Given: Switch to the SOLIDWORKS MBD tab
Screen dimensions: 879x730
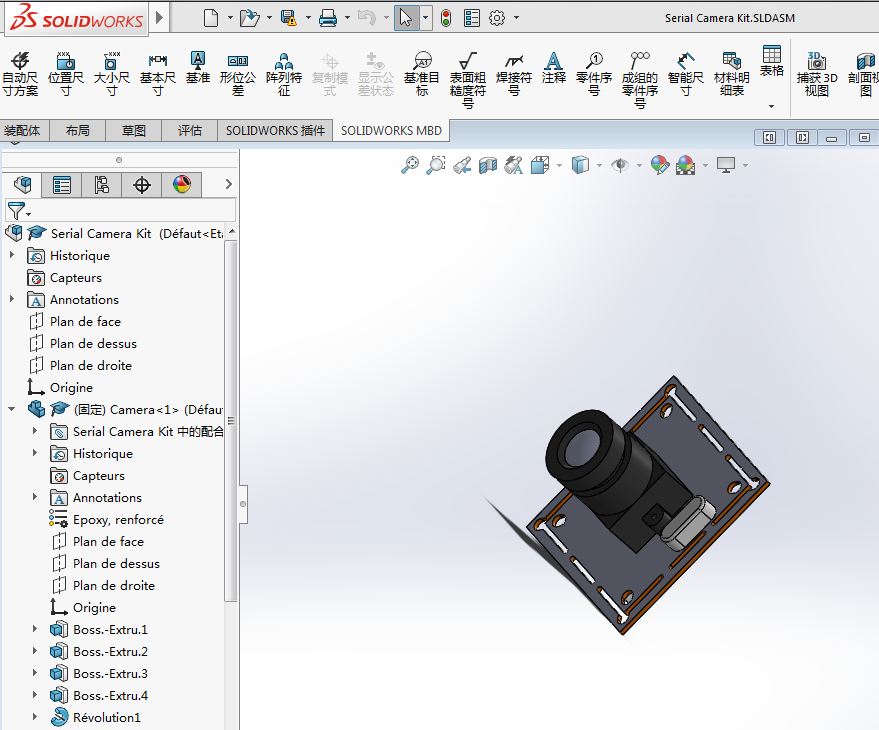Looking at the screenshot, I should (391, 131).
